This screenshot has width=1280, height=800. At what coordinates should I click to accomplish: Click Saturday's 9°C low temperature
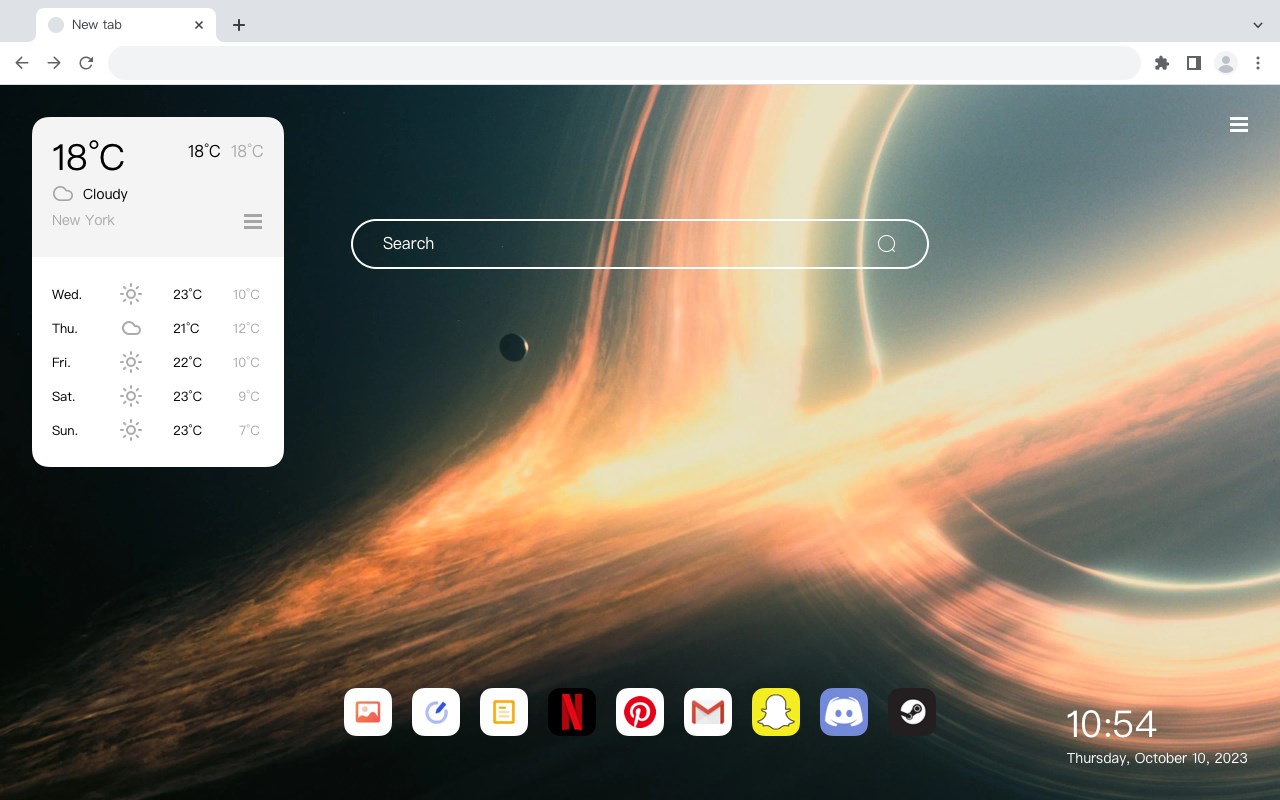tap(249, 396)
